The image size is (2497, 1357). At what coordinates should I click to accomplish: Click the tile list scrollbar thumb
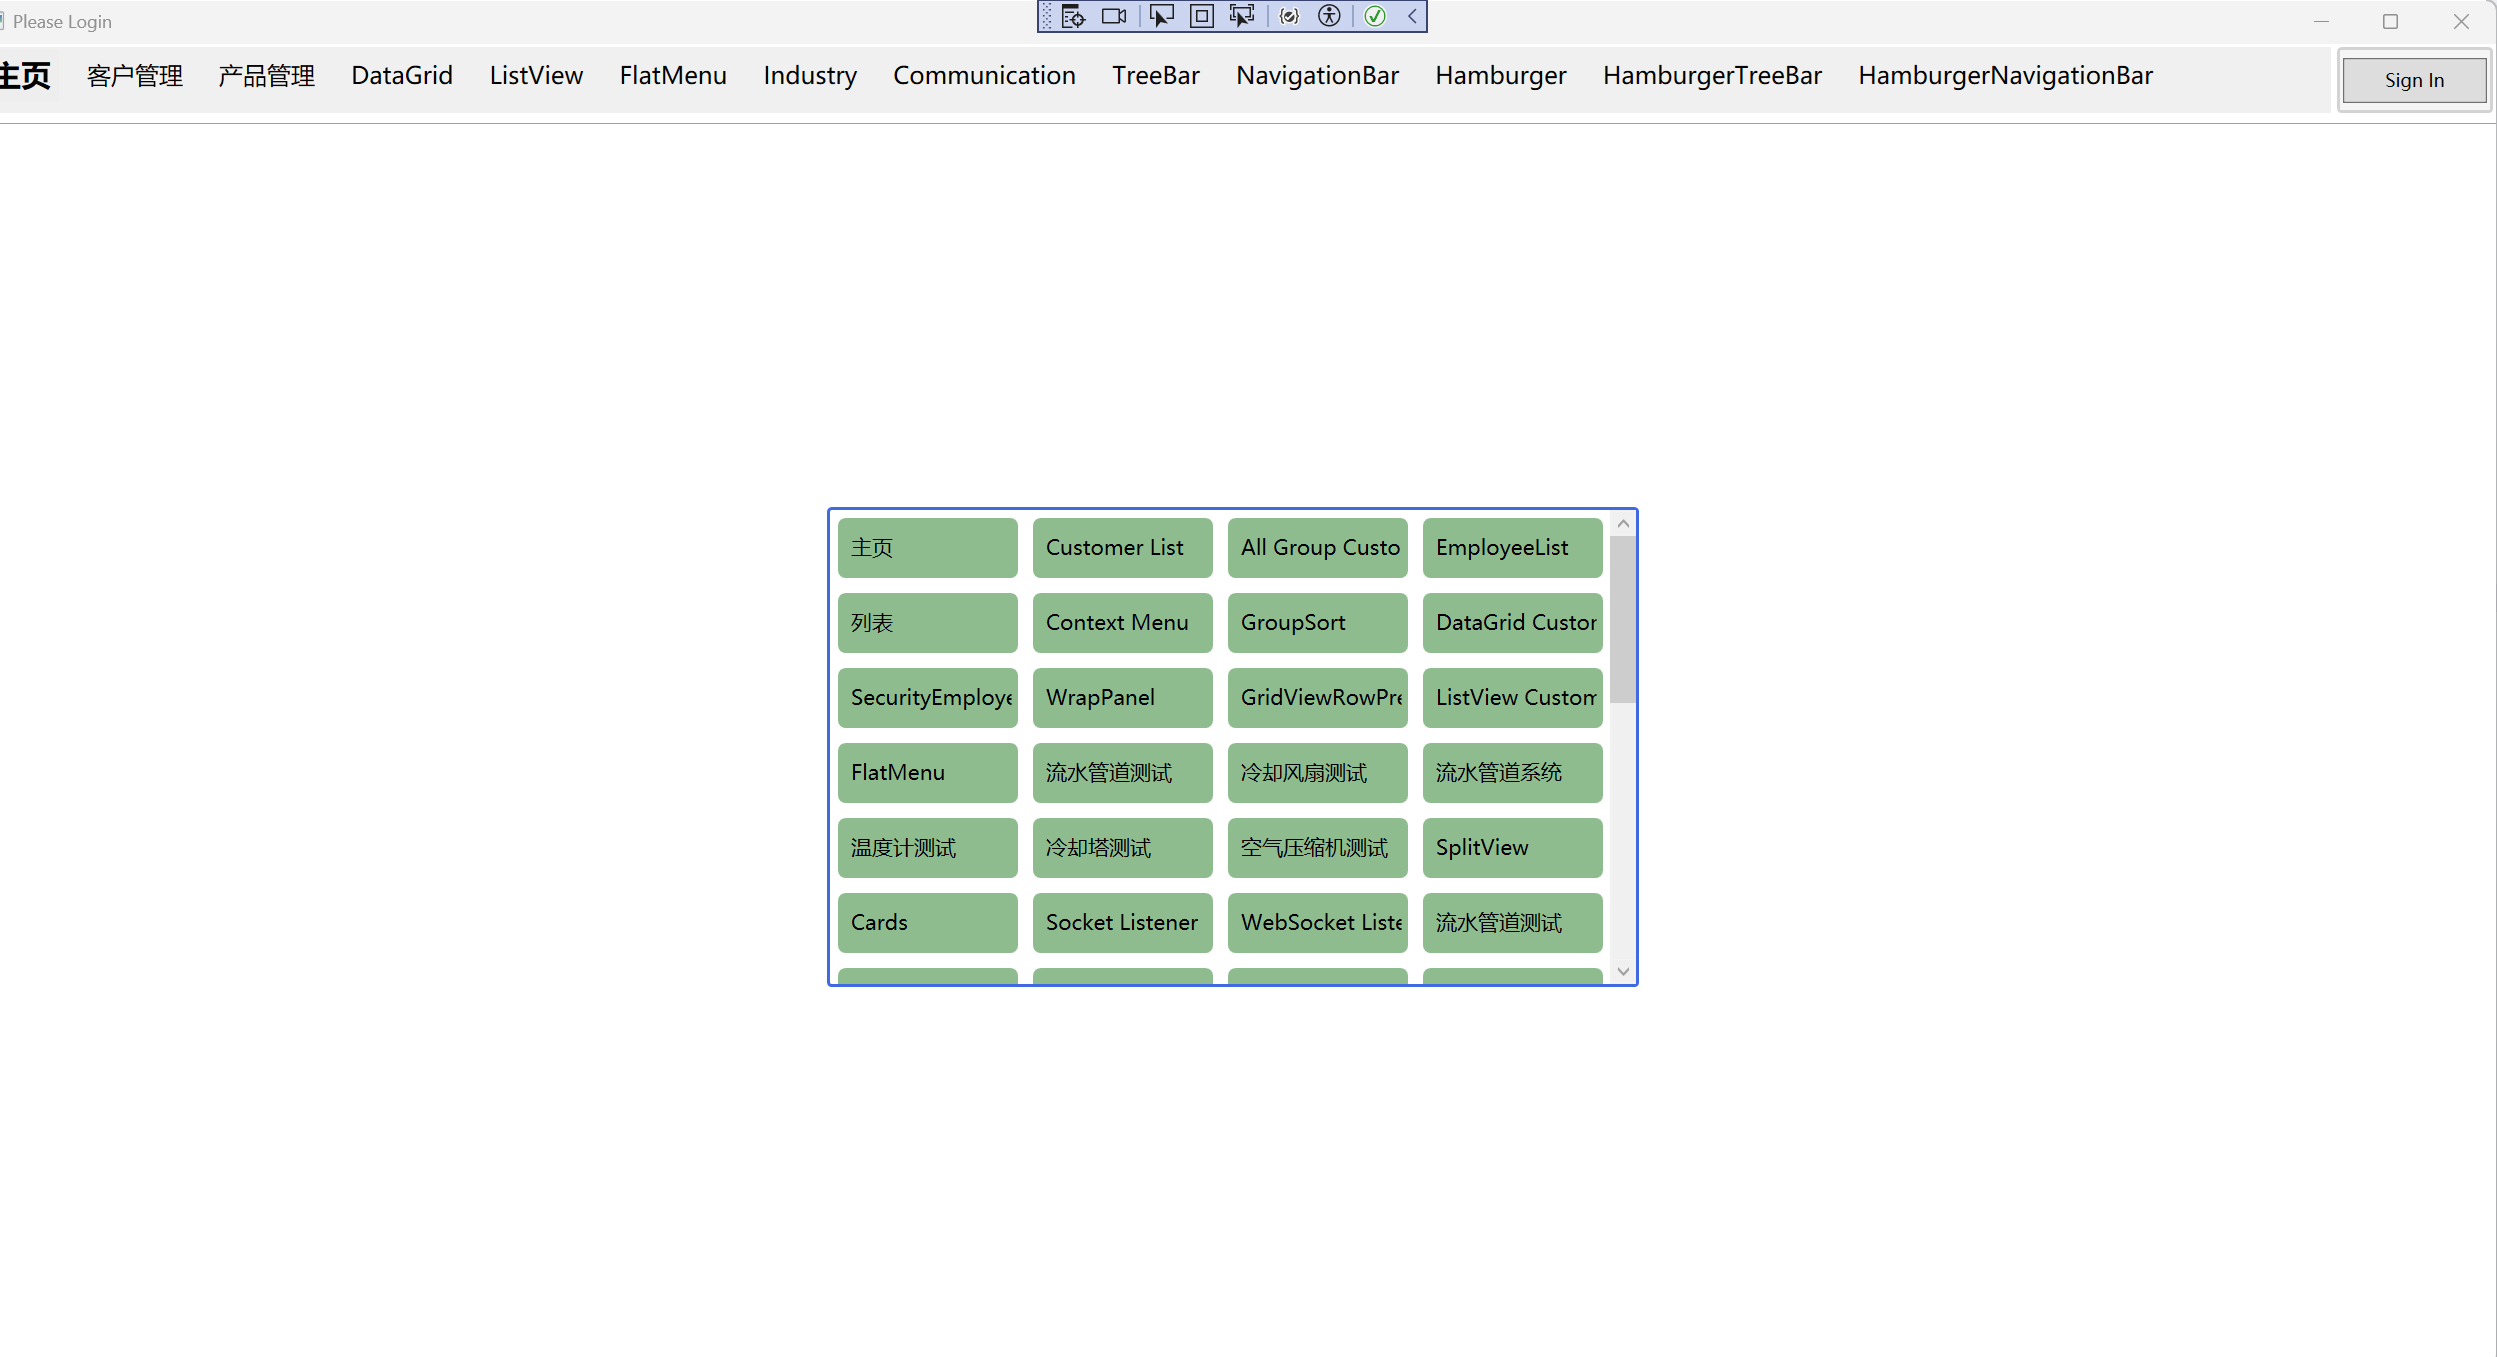1623,620
